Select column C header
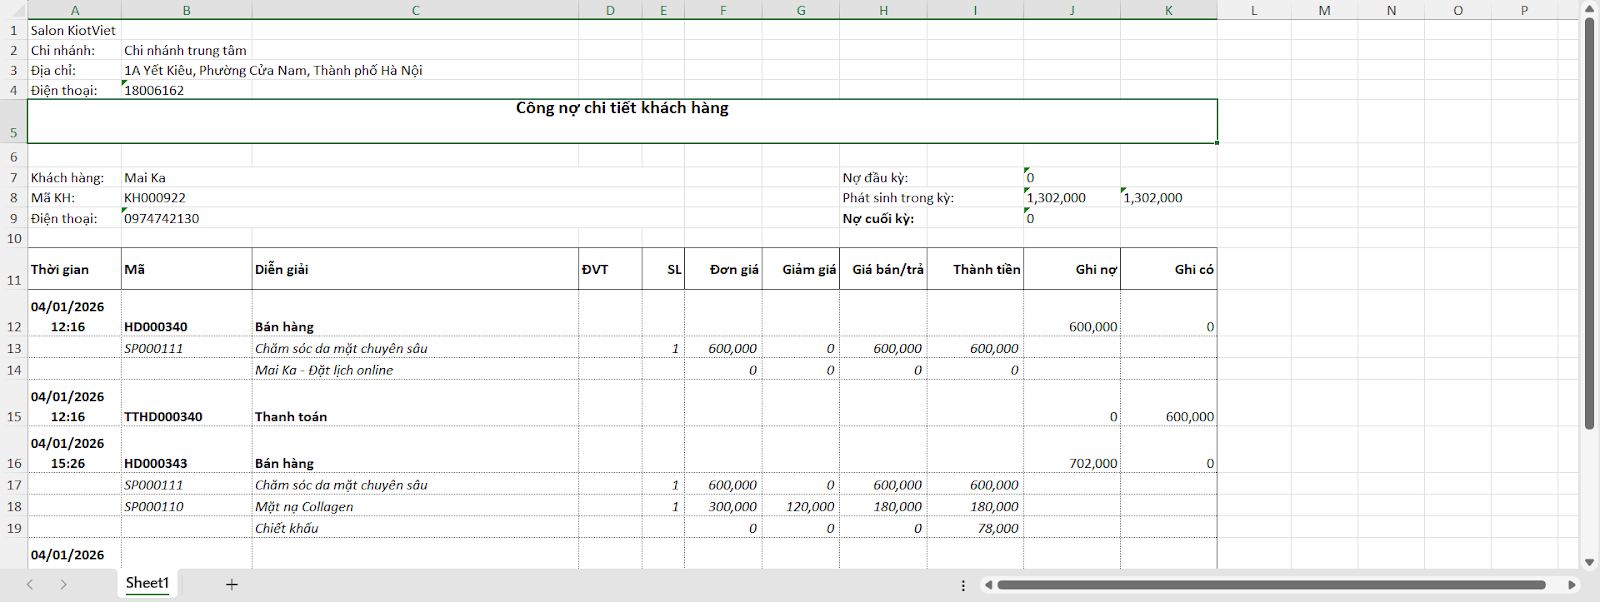Screen dimensions: 1600x602 [x=415, y=10]
